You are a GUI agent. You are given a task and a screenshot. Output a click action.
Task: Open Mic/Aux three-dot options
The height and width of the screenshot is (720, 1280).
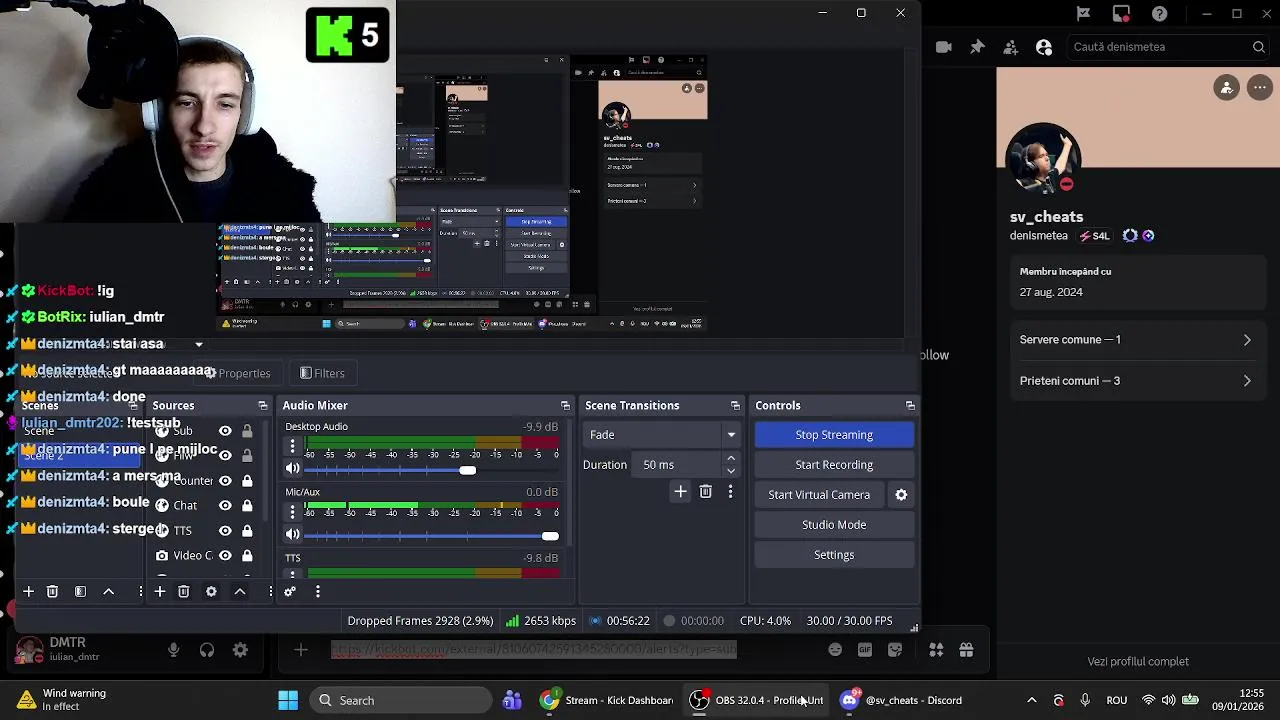click(292, 512)
